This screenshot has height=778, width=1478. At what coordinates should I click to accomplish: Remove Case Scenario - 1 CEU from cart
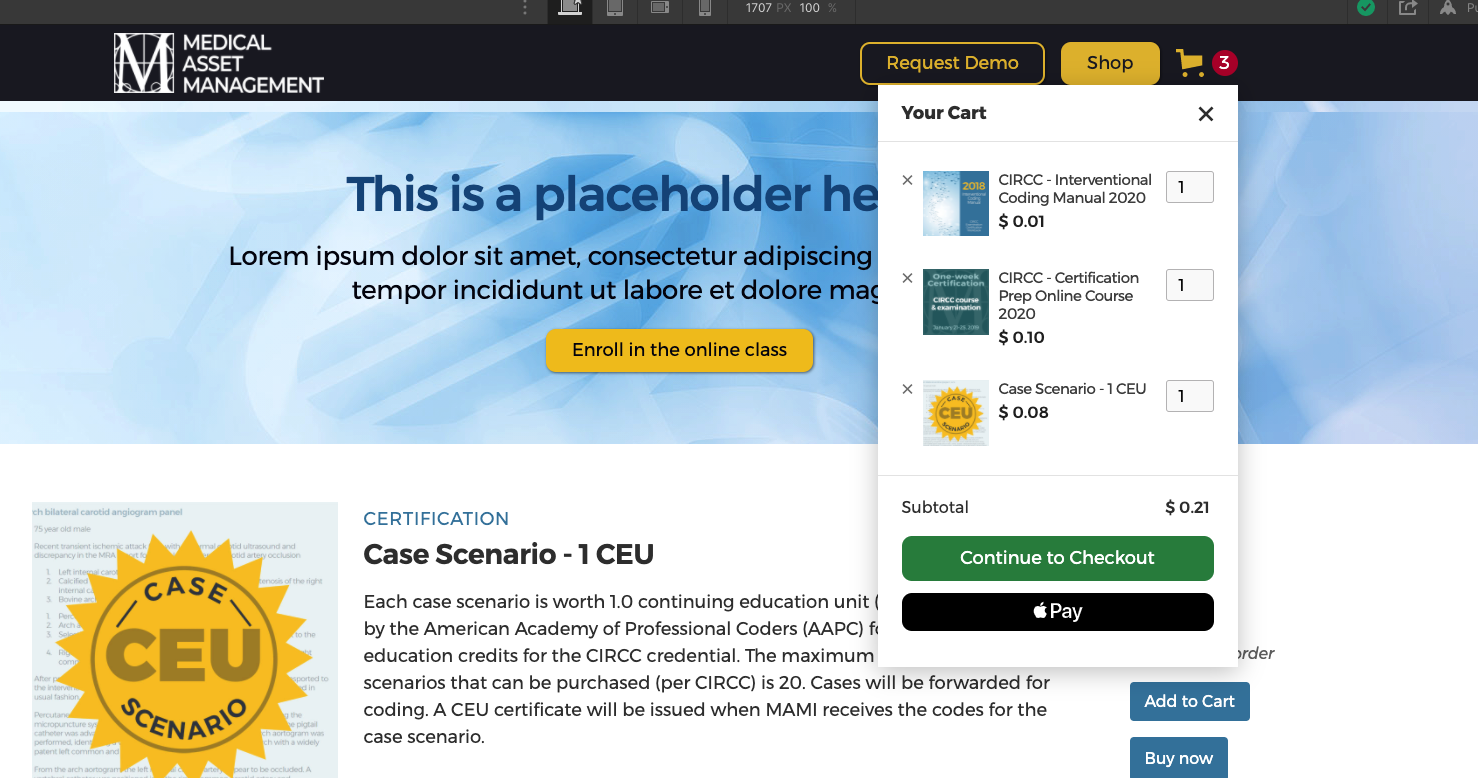click(x=907, y=389)
